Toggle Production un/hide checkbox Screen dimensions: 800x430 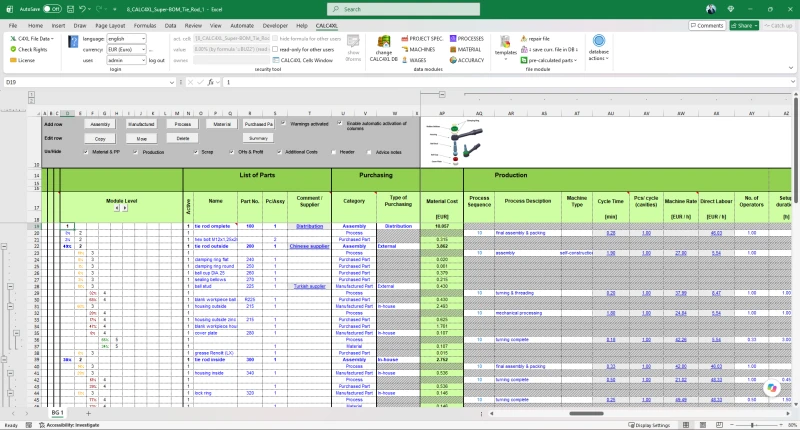tap(136, 152)
